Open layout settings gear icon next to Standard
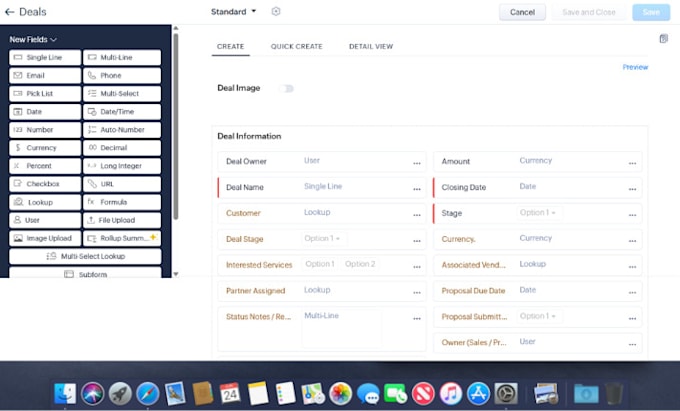Screen dimensions: 680x411 tap(276, 12)
